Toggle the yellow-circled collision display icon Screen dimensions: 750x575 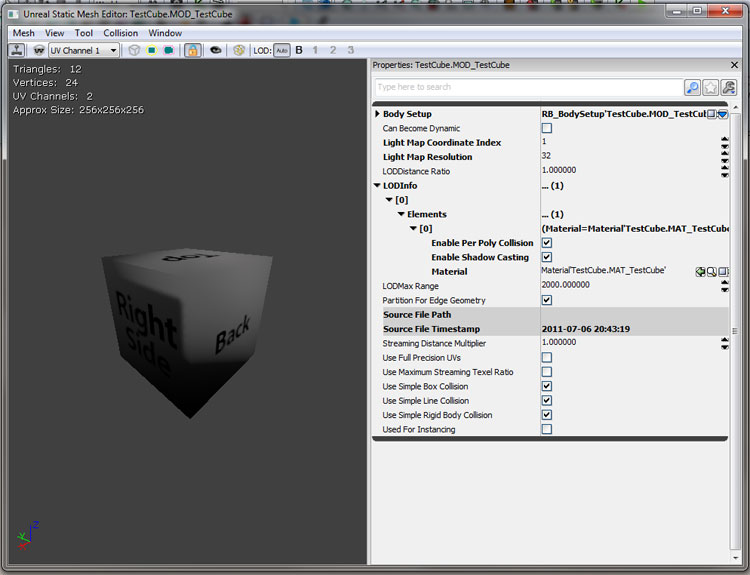(152, 50)
